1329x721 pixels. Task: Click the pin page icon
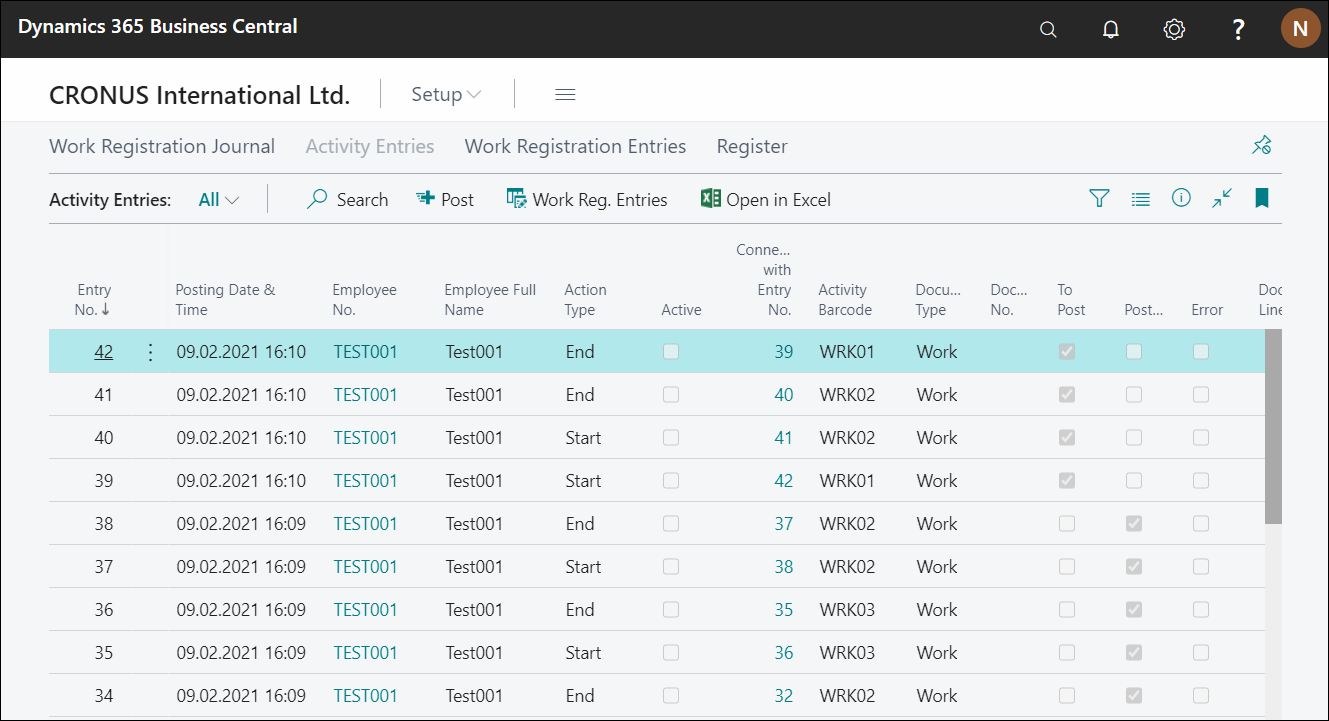1262,146
